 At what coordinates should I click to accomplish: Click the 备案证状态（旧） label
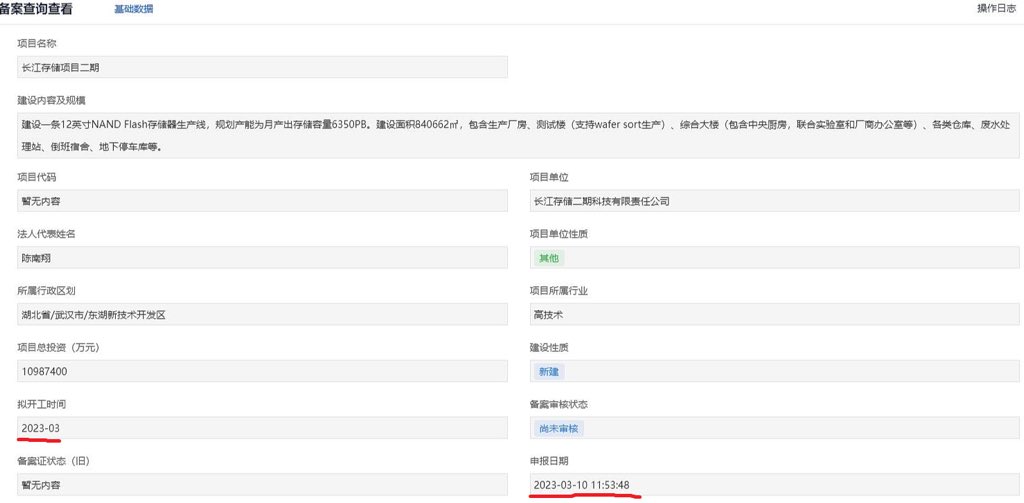coord(53,461)
